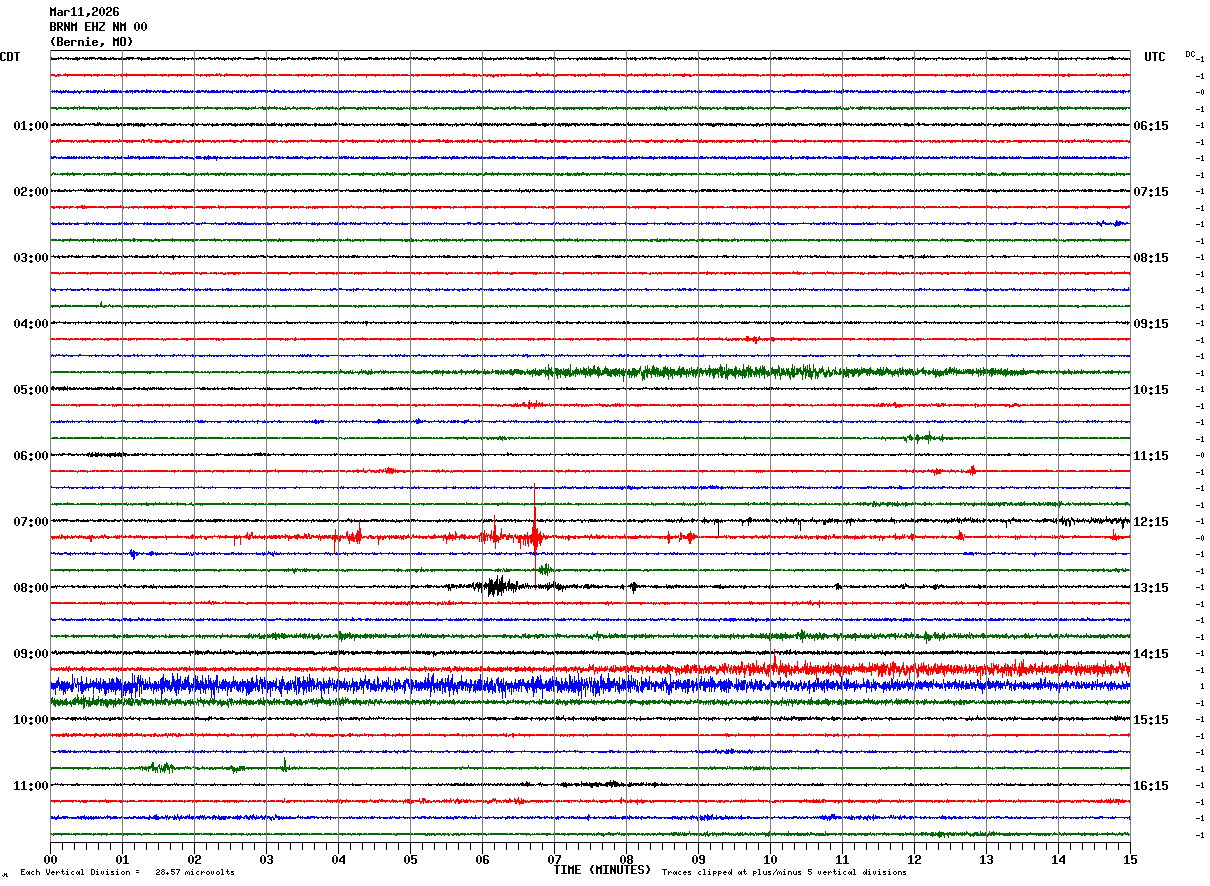This screenshot has height=886, width=1210.
Task: Click minute 10 on the bottom axis
Action: tap(770, 859)
